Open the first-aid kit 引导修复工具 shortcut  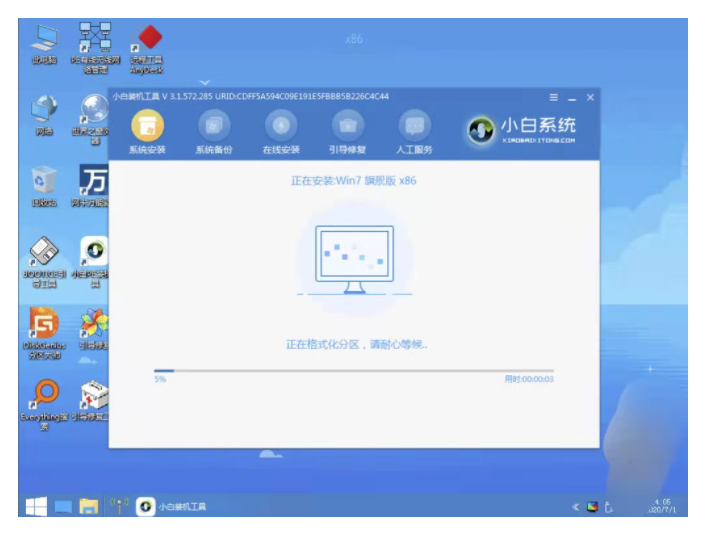pos(92,400)
